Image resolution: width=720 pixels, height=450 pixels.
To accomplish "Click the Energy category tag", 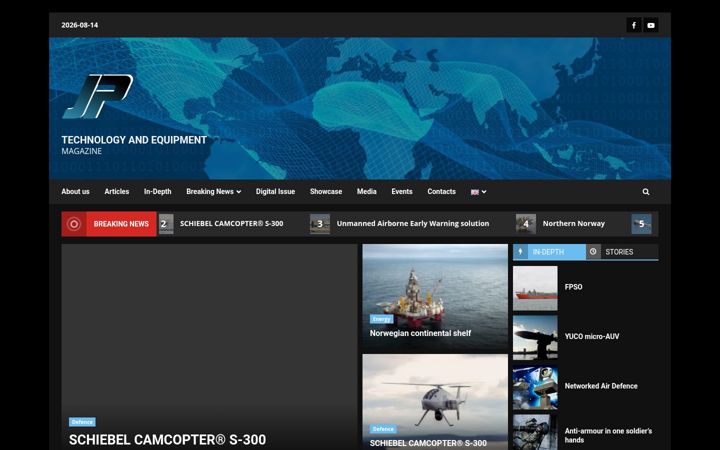I will point(381,319).
